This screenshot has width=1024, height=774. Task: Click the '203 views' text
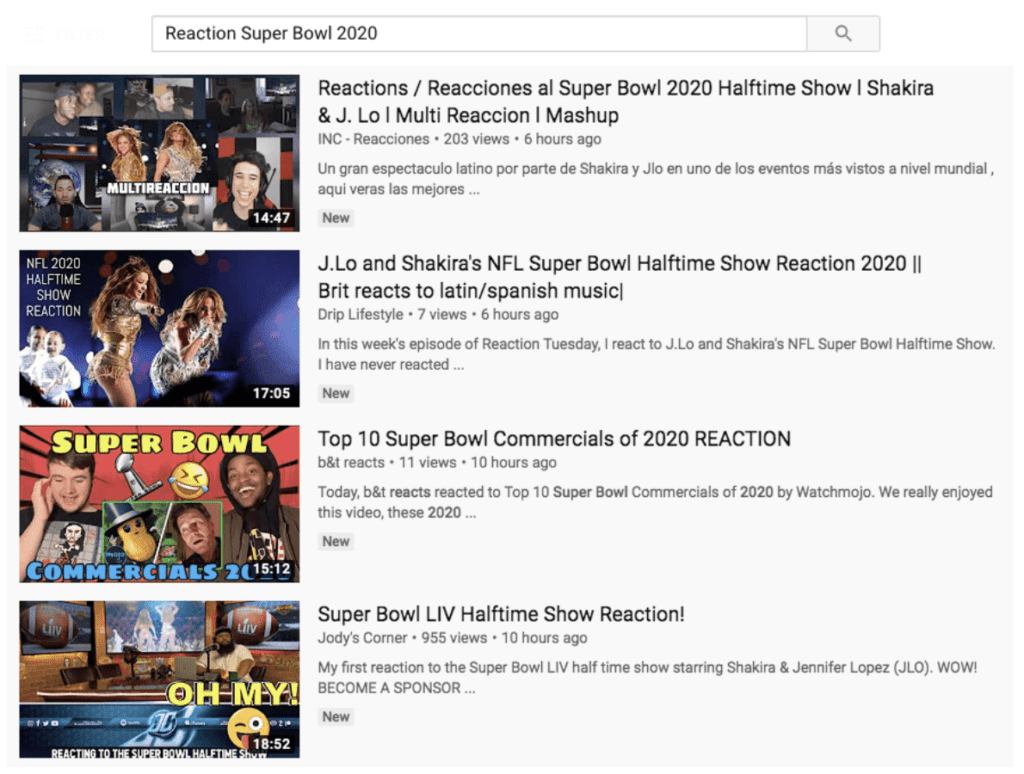pos(476,139)
